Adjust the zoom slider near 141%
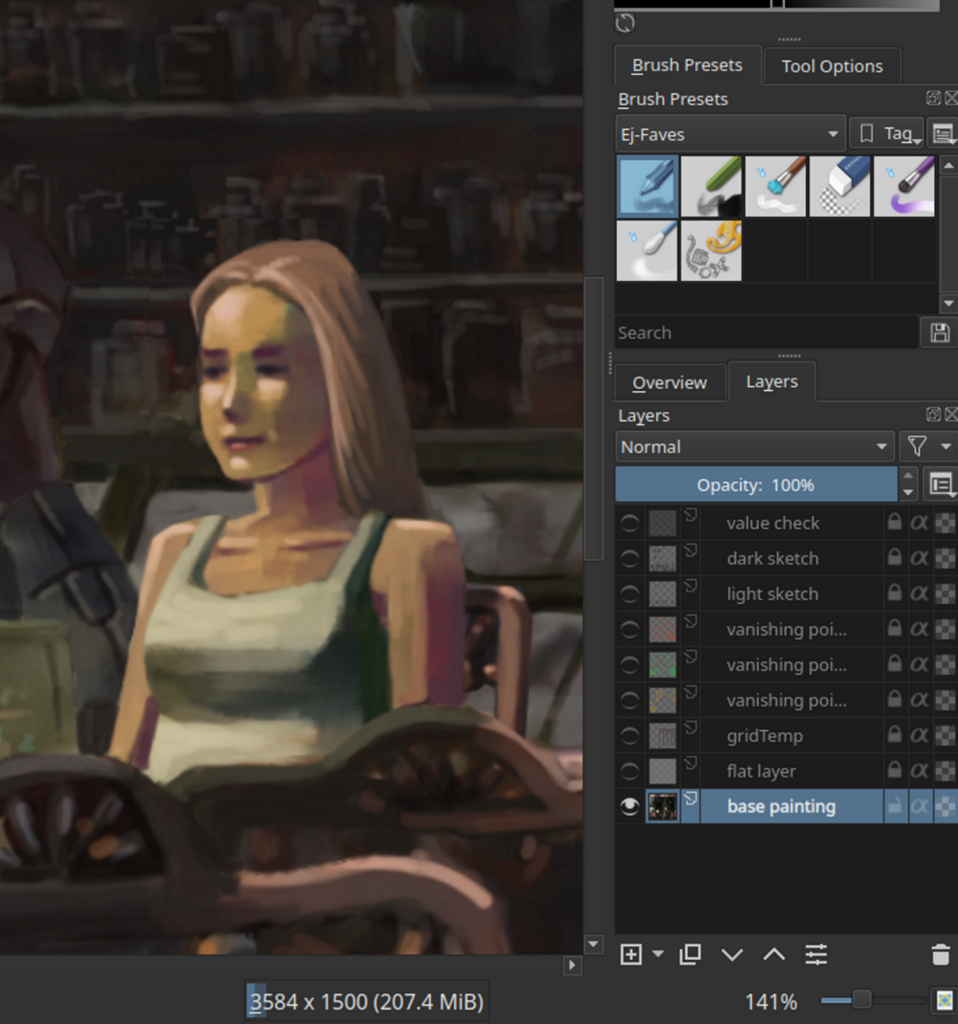 [862, 998]
